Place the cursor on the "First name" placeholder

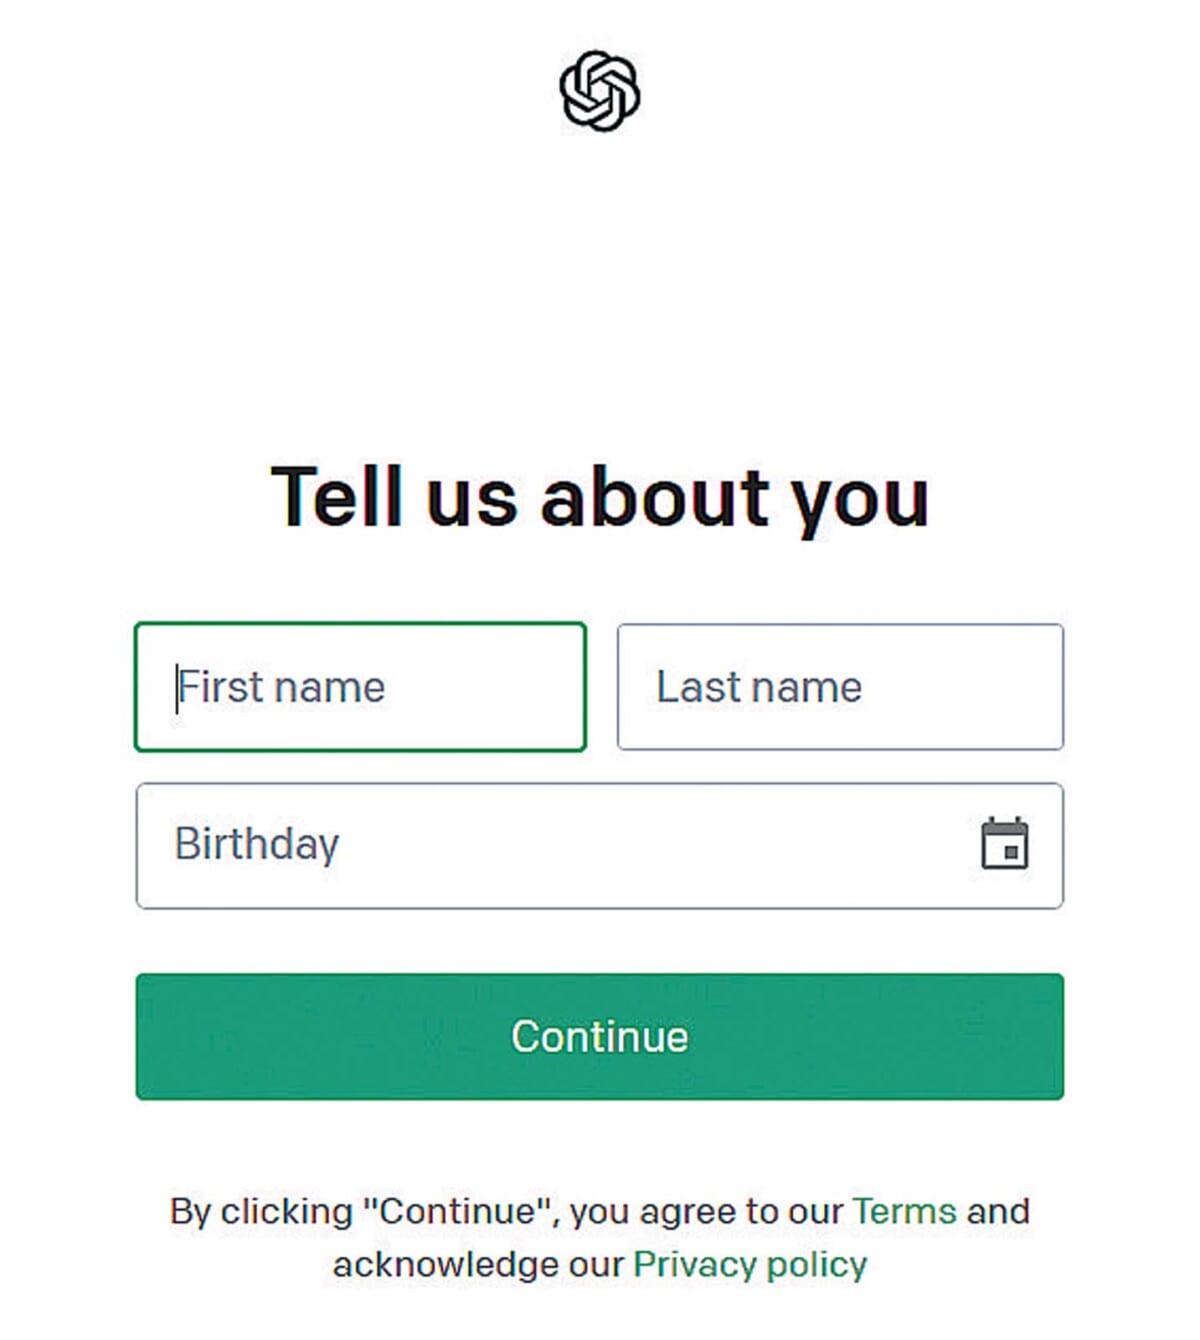281,687
